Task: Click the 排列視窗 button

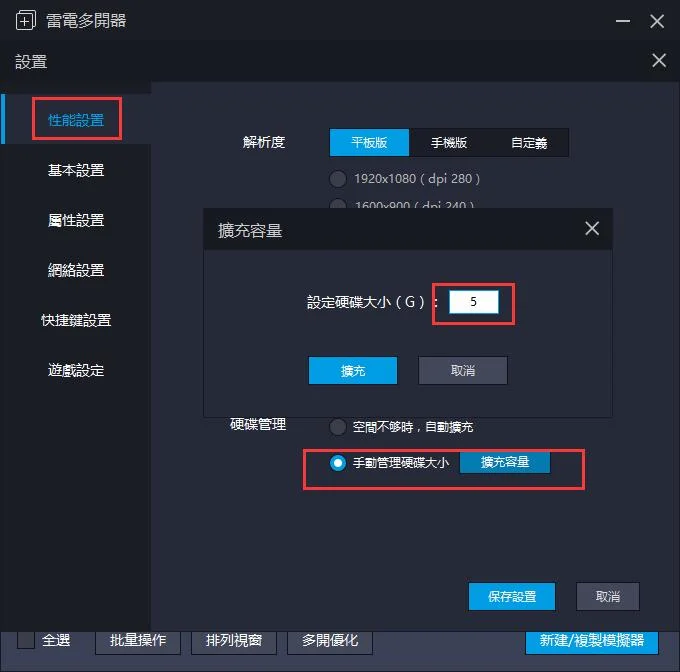Action: point(234,641)
